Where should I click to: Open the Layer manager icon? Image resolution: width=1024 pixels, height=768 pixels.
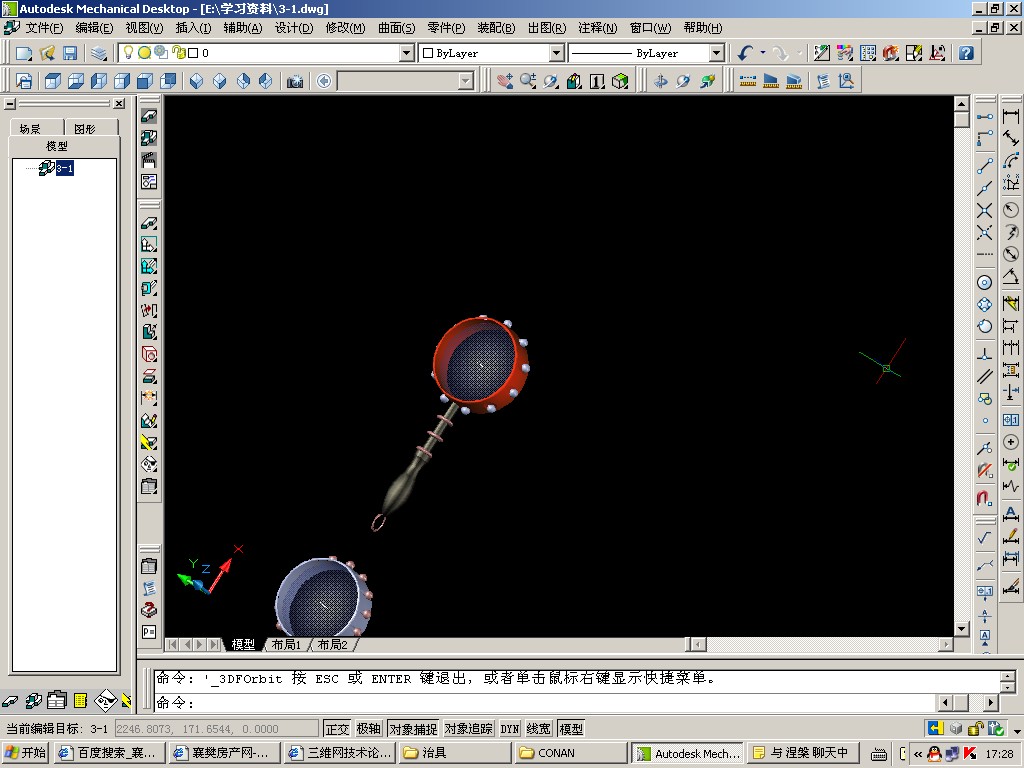[99, 54]
